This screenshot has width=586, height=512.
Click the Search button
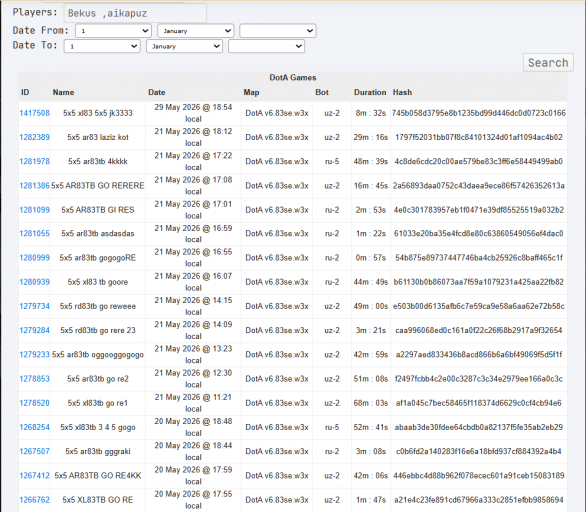pyautogui.click(x=548, y=62)
